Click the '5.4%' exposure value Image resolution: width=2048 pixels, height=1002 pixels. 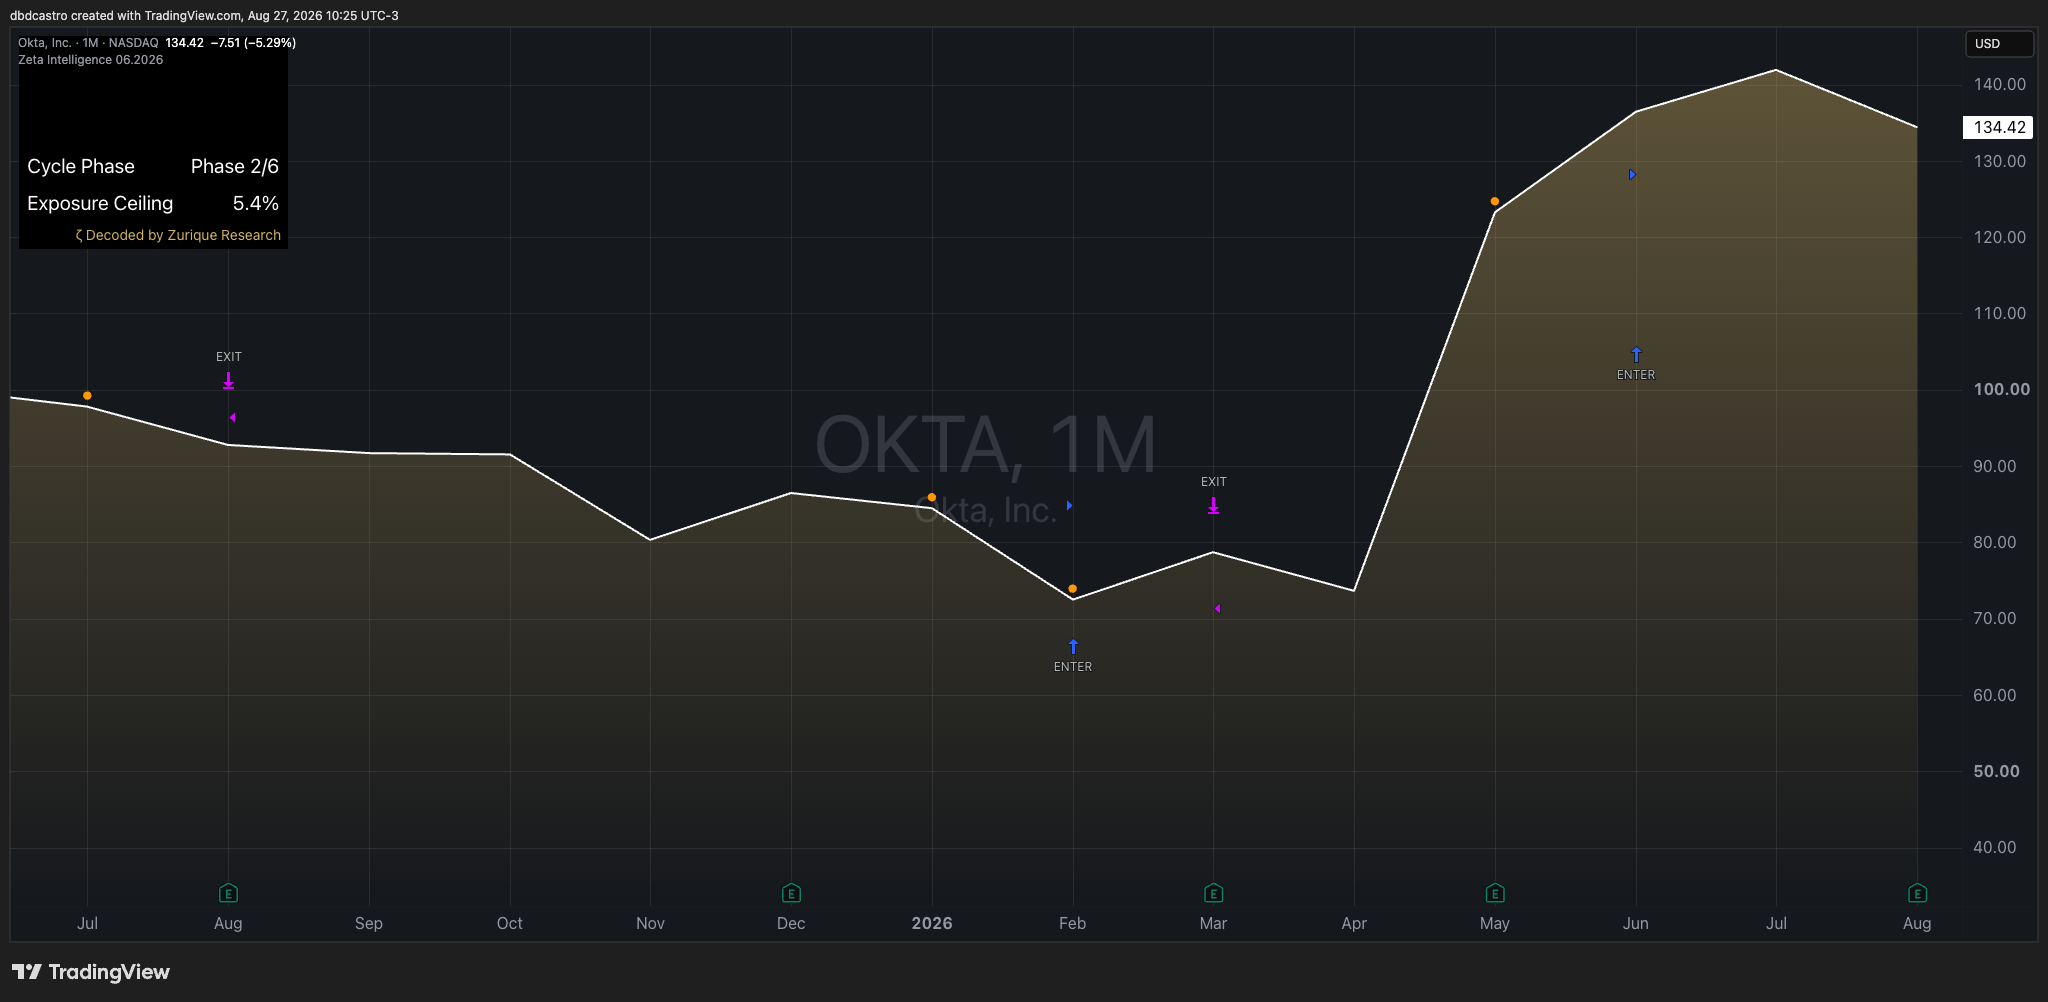(256, 203)
